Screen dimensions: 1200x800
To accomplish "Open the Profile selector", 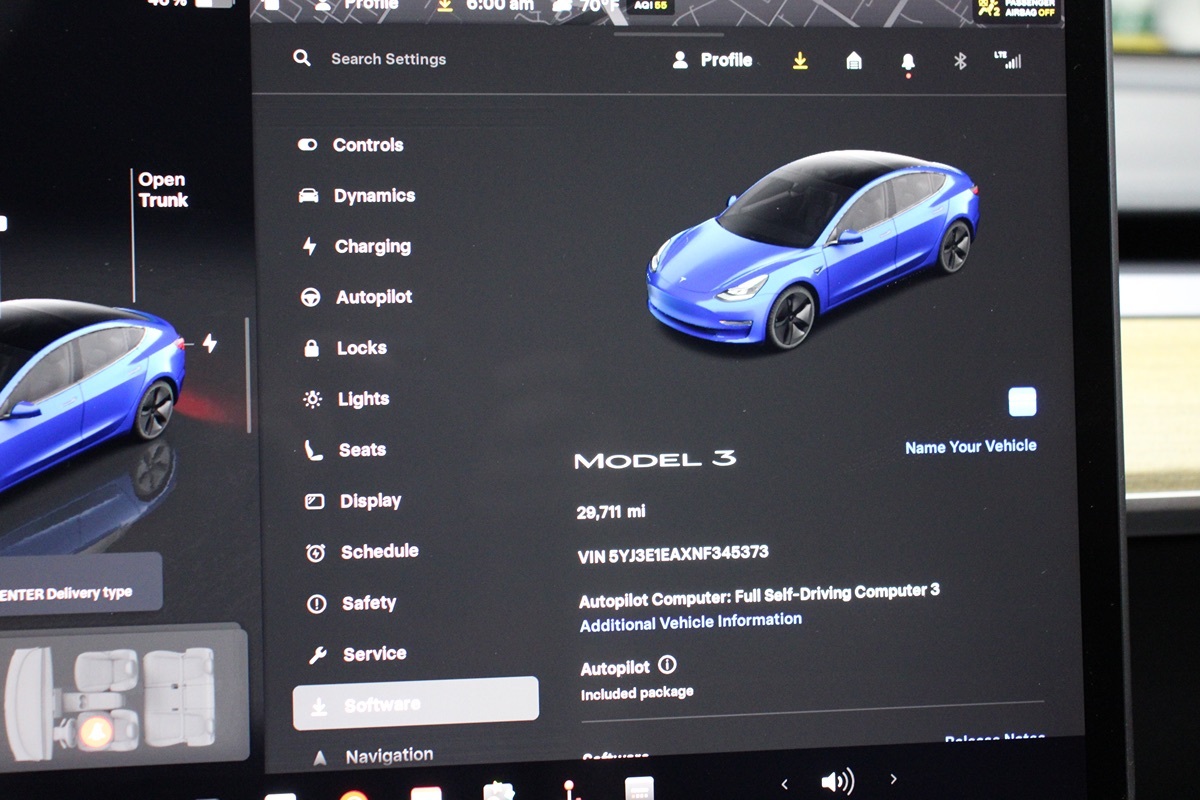I will point(713,60).
